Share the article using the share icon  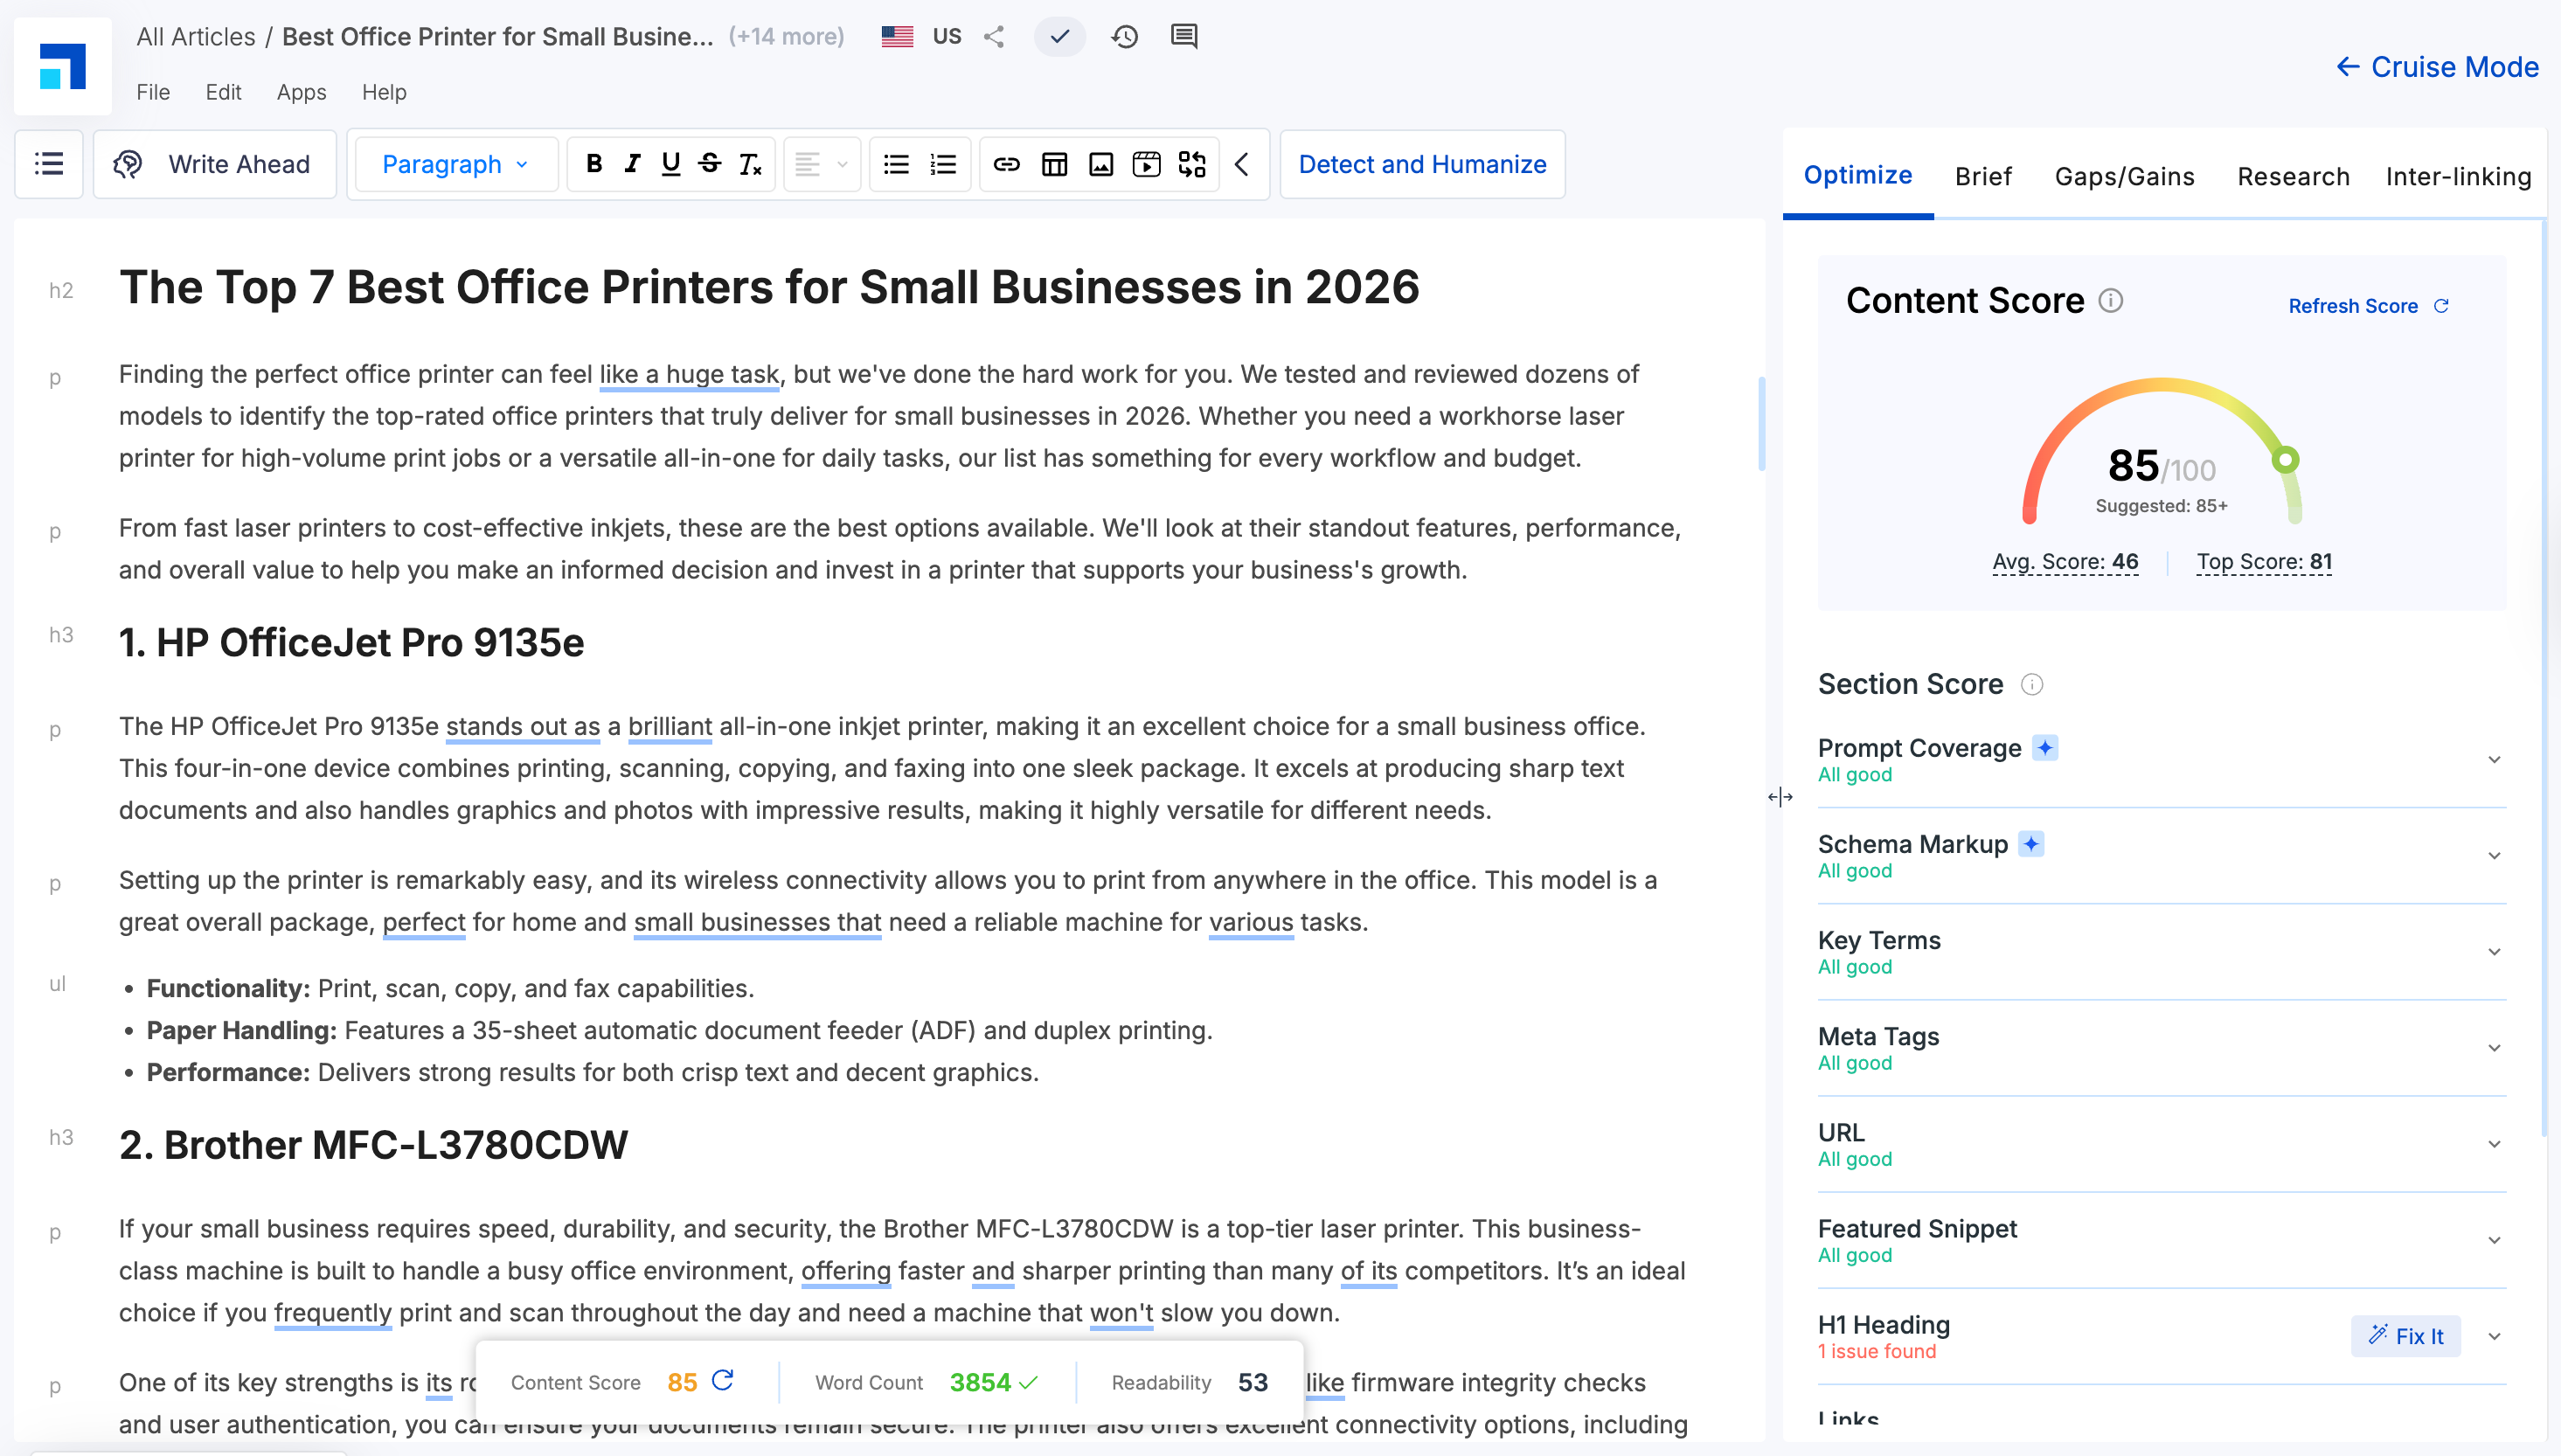click(993, 36)
